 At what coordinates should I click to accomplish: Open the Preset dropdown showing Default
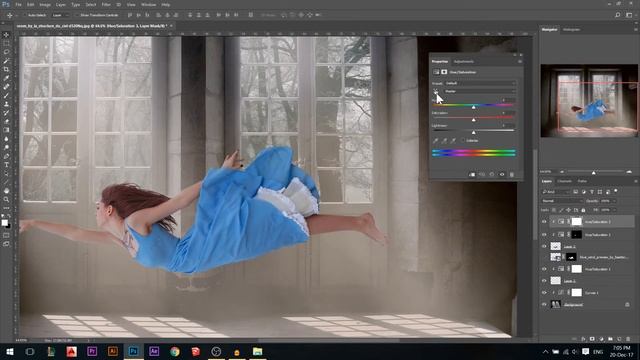(x=480, y=83)
